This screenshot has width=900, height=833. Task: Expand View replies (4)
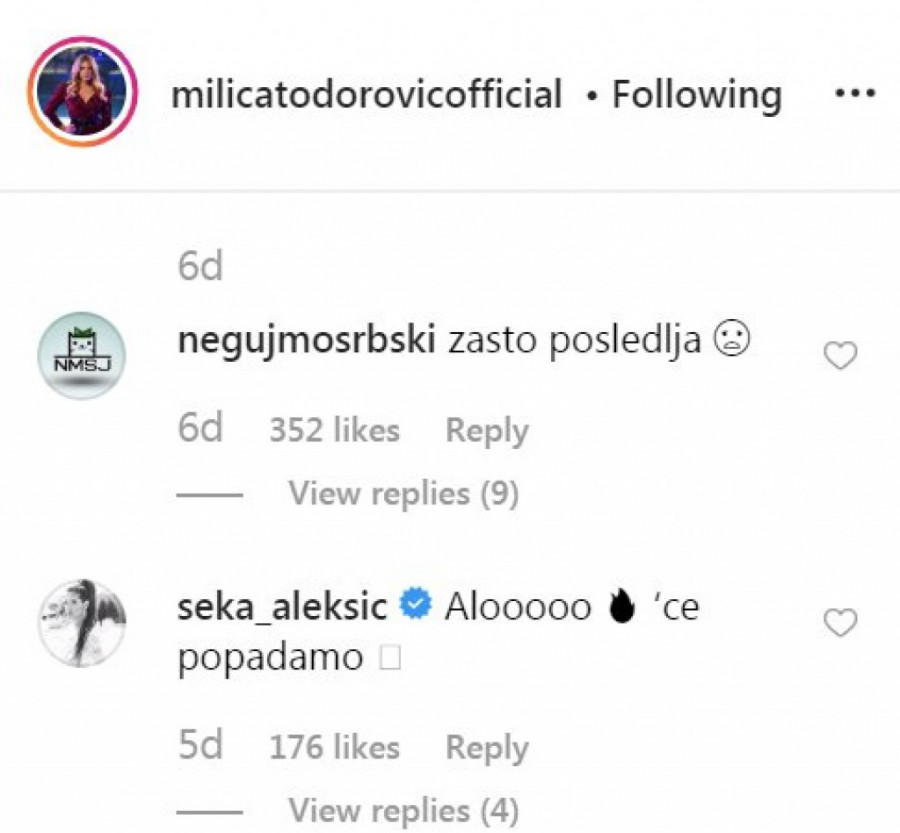pyautogui.click(x=404, y=809)
